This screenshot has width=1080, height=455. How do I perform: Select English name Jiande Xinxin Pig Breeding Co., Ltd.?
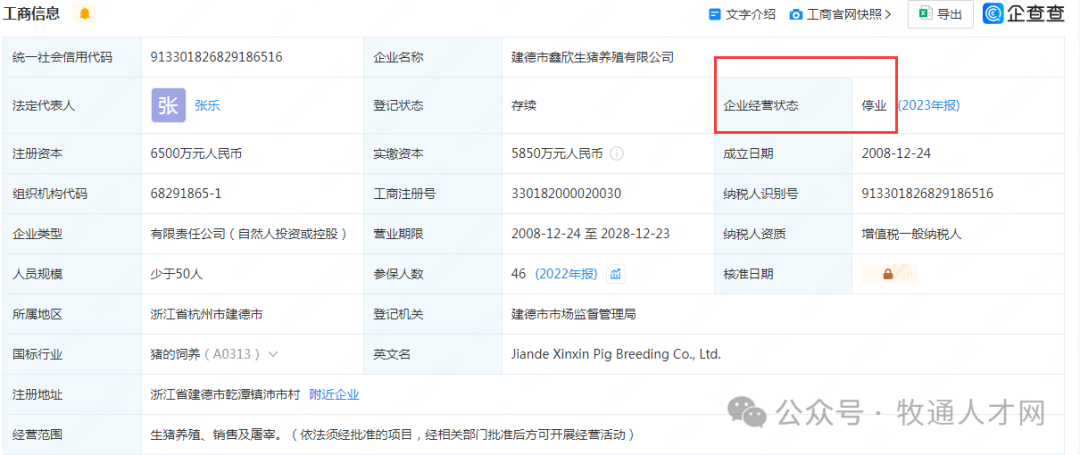pyautogui.click(x=616, y=355)
